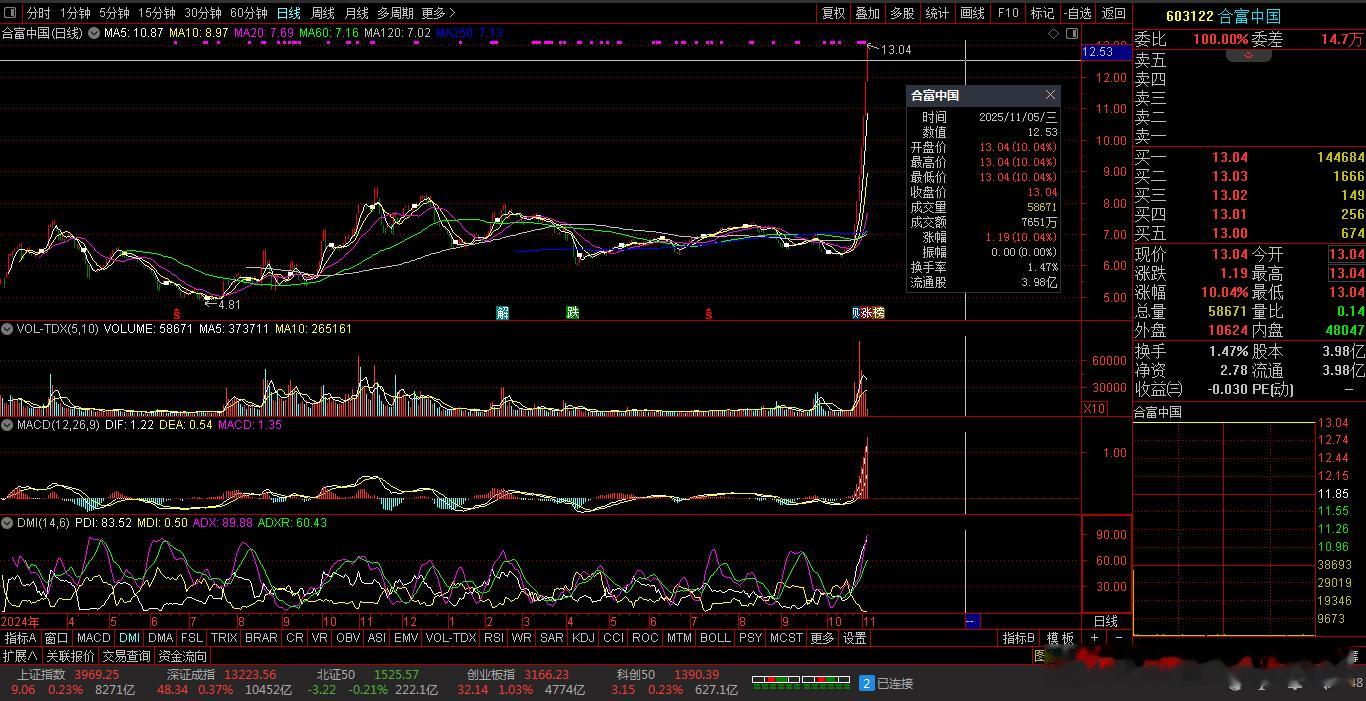The height and width of the screenshot is (701, 1366).
Task: Expand the 扩展 panel
Action: pyautogui.click(x=20, y=656)
